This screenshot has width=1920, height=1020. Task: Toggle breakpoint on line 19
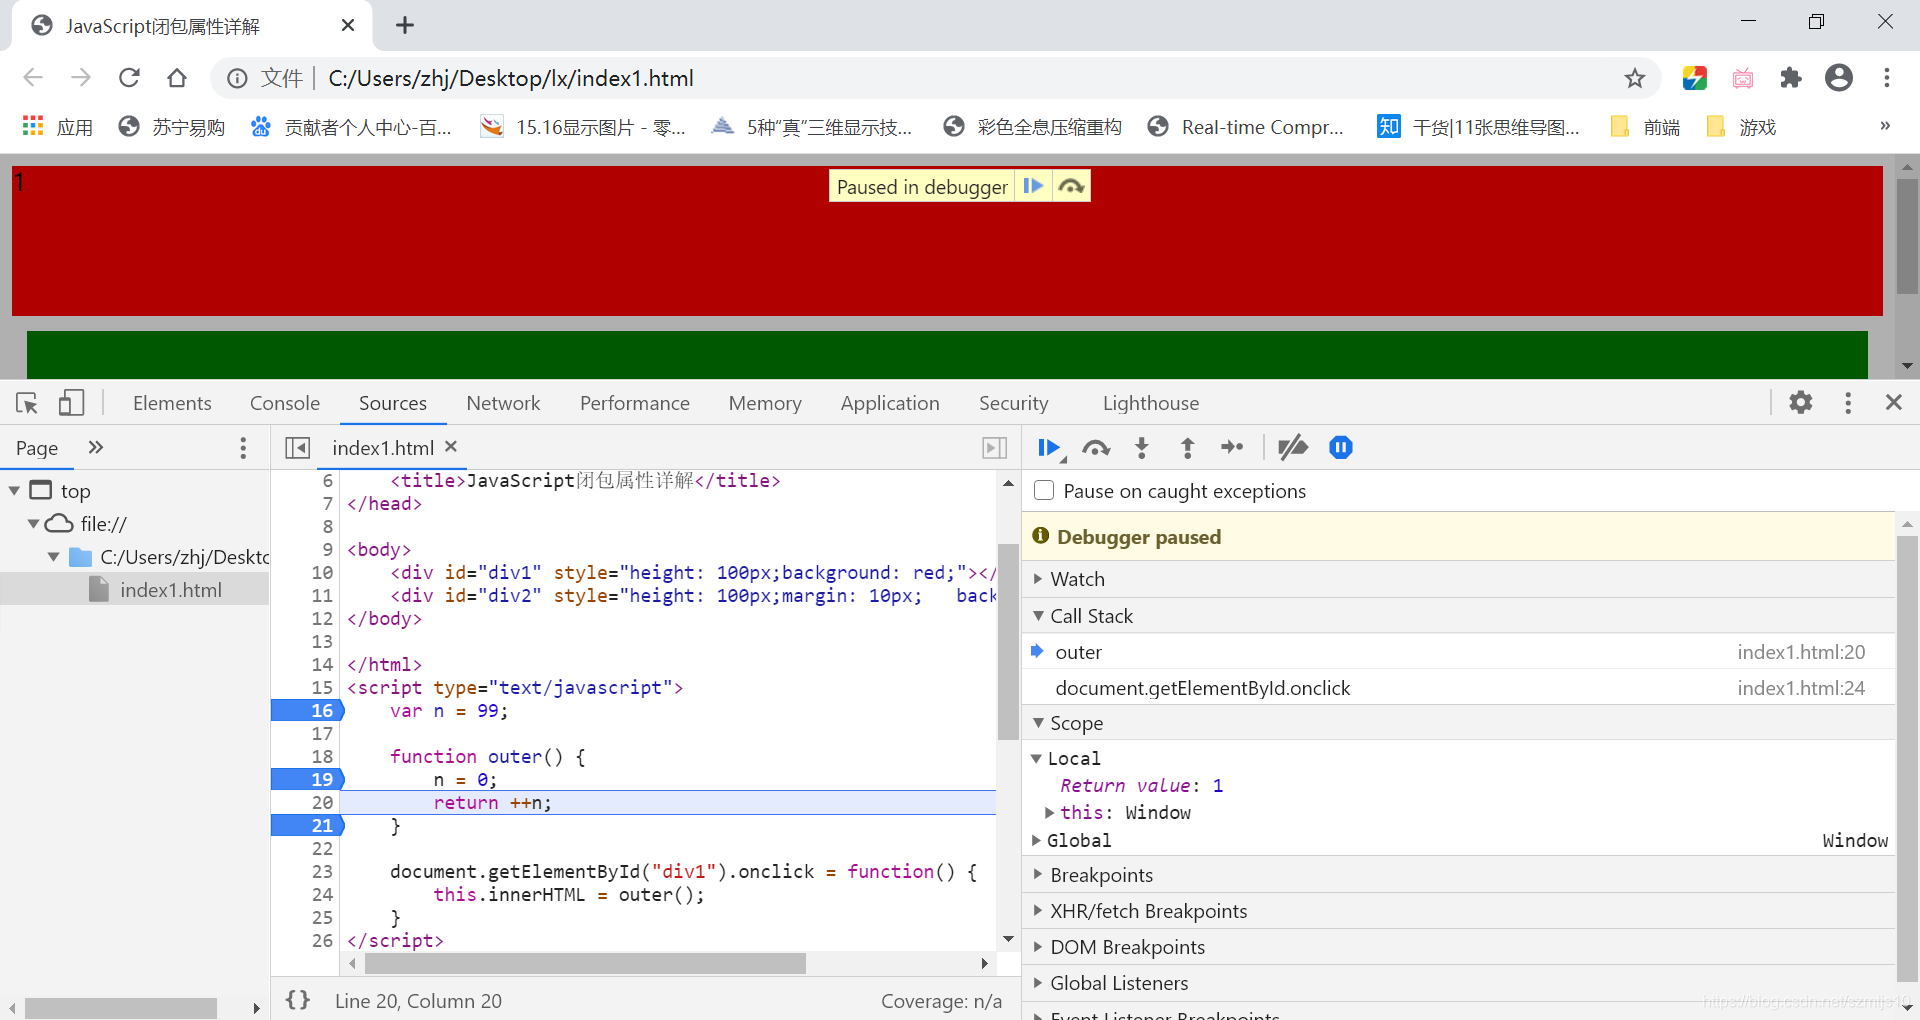click(x=308, y=780)
